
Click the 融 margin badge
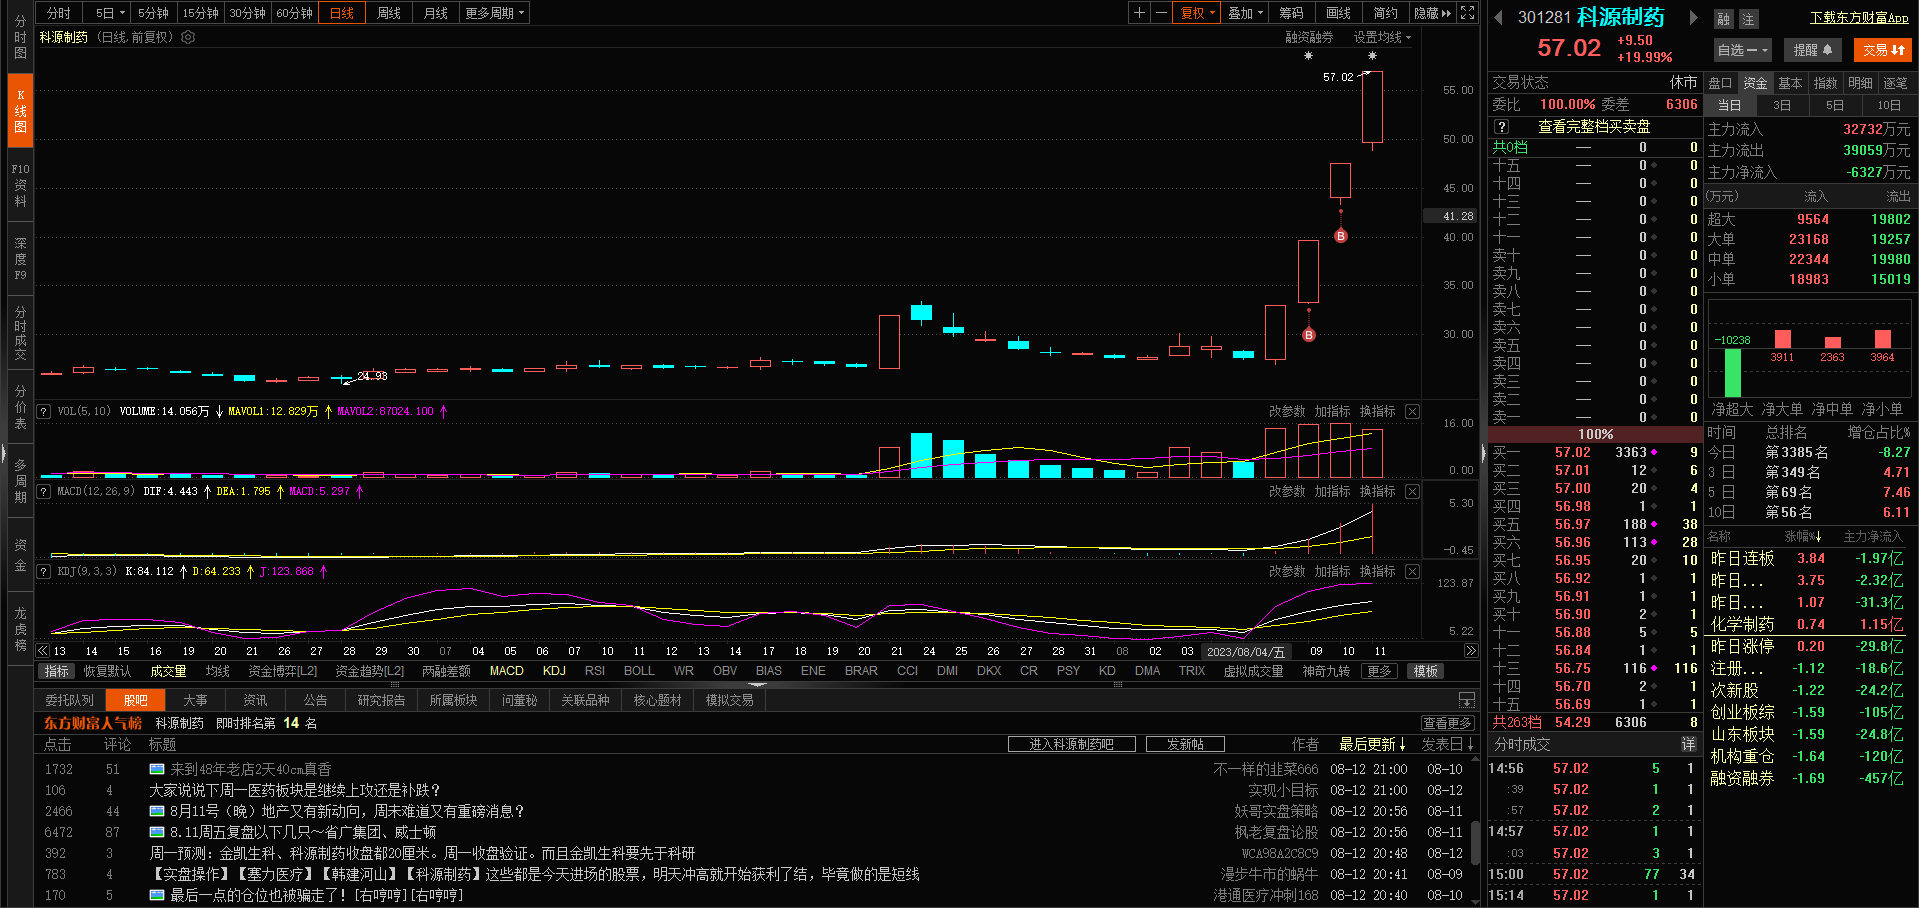[1723, 19]
